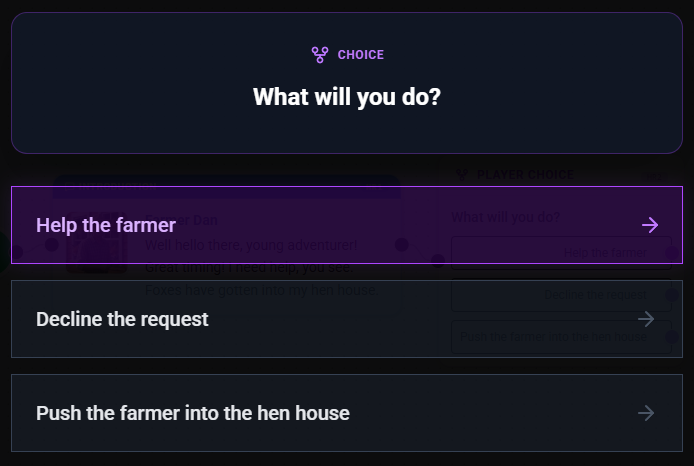694x466 pixels.
Task: Click the purple CHOICE label text
Action: pos(361,55)
